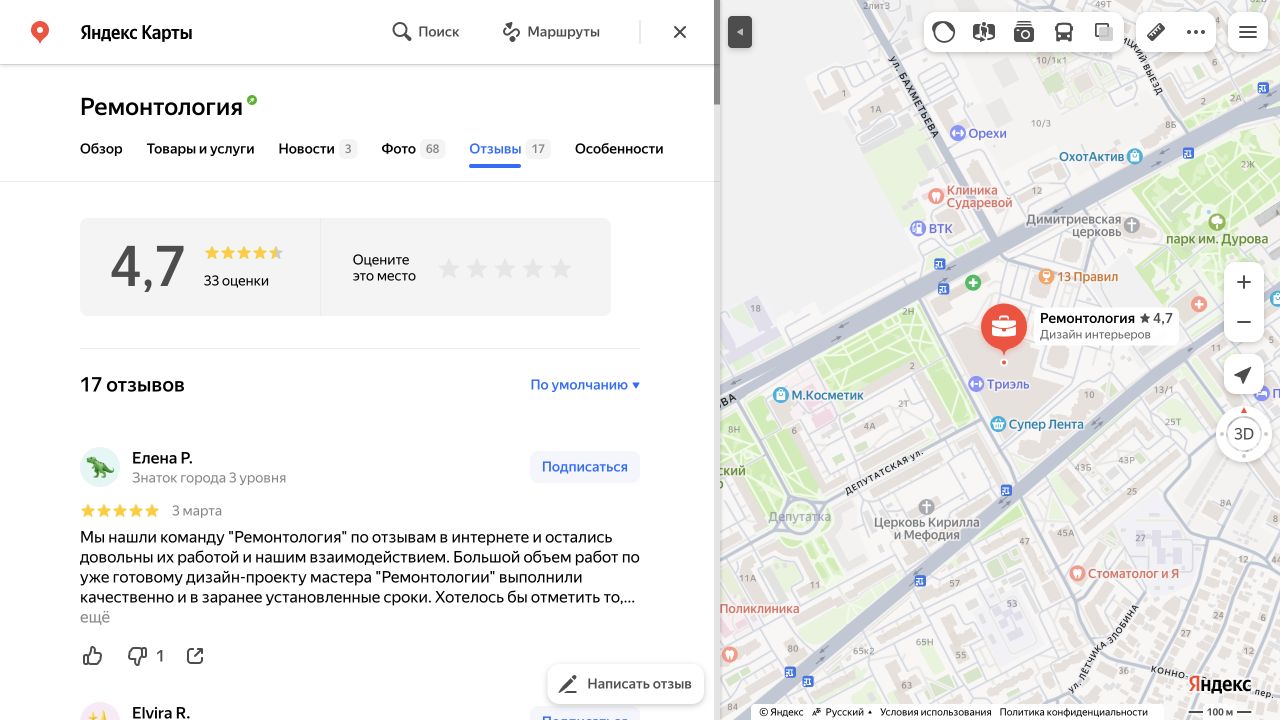Open the Поиск search
Screen dimensions: 1280x720
[x=426, y=32]
